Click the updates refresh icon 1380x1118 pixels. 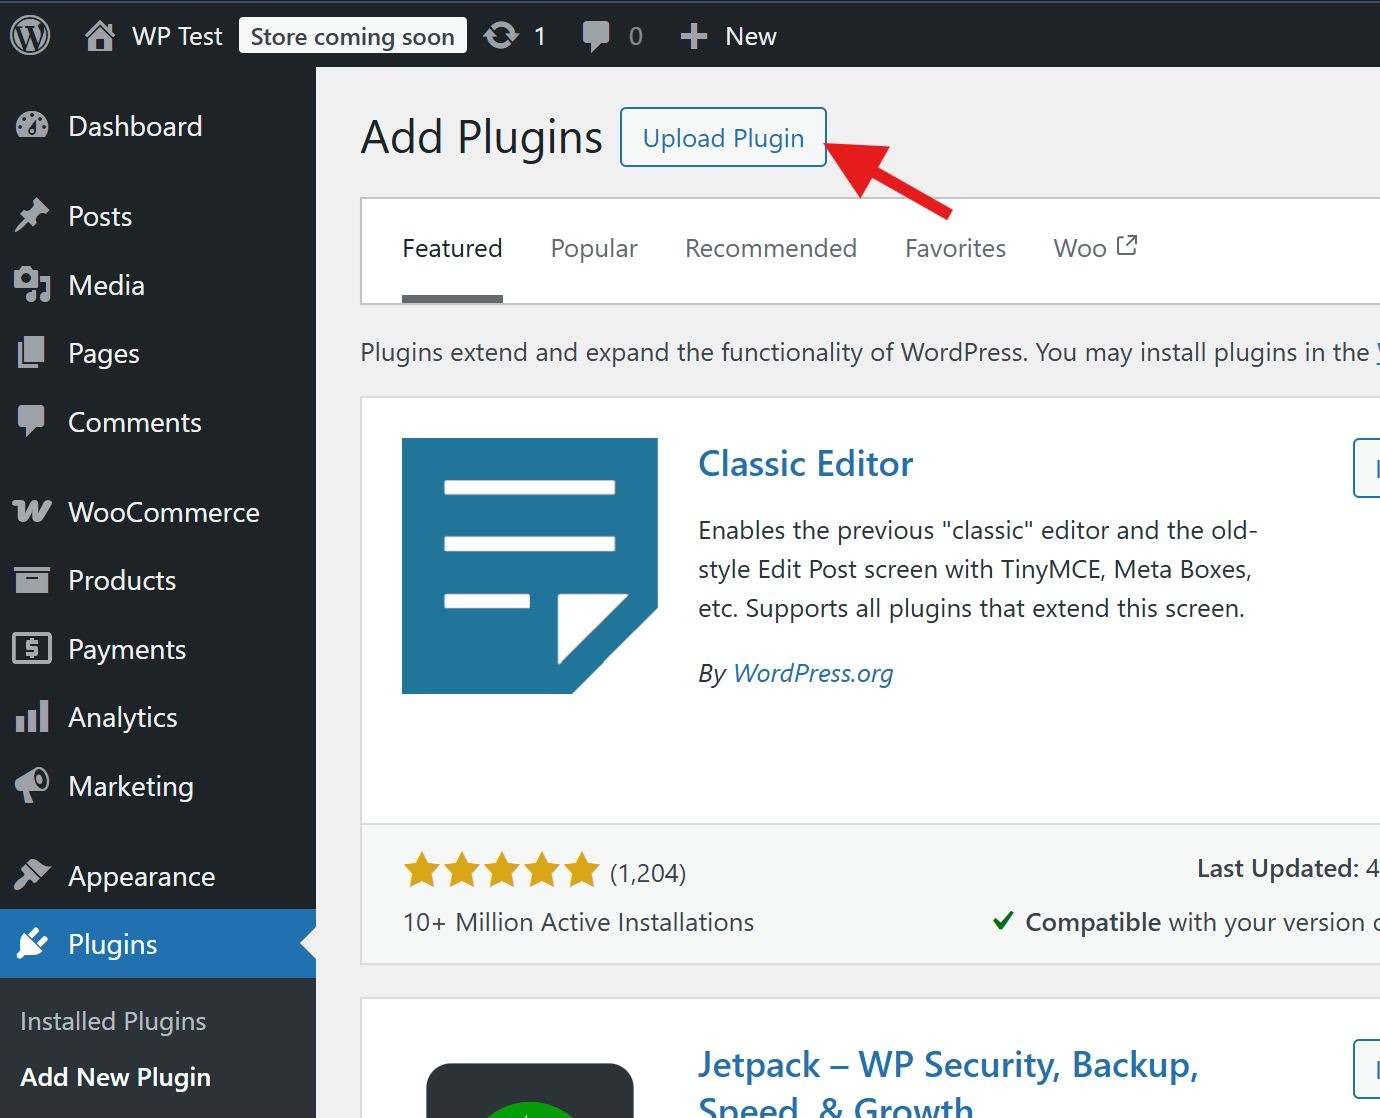click(500, 36)
